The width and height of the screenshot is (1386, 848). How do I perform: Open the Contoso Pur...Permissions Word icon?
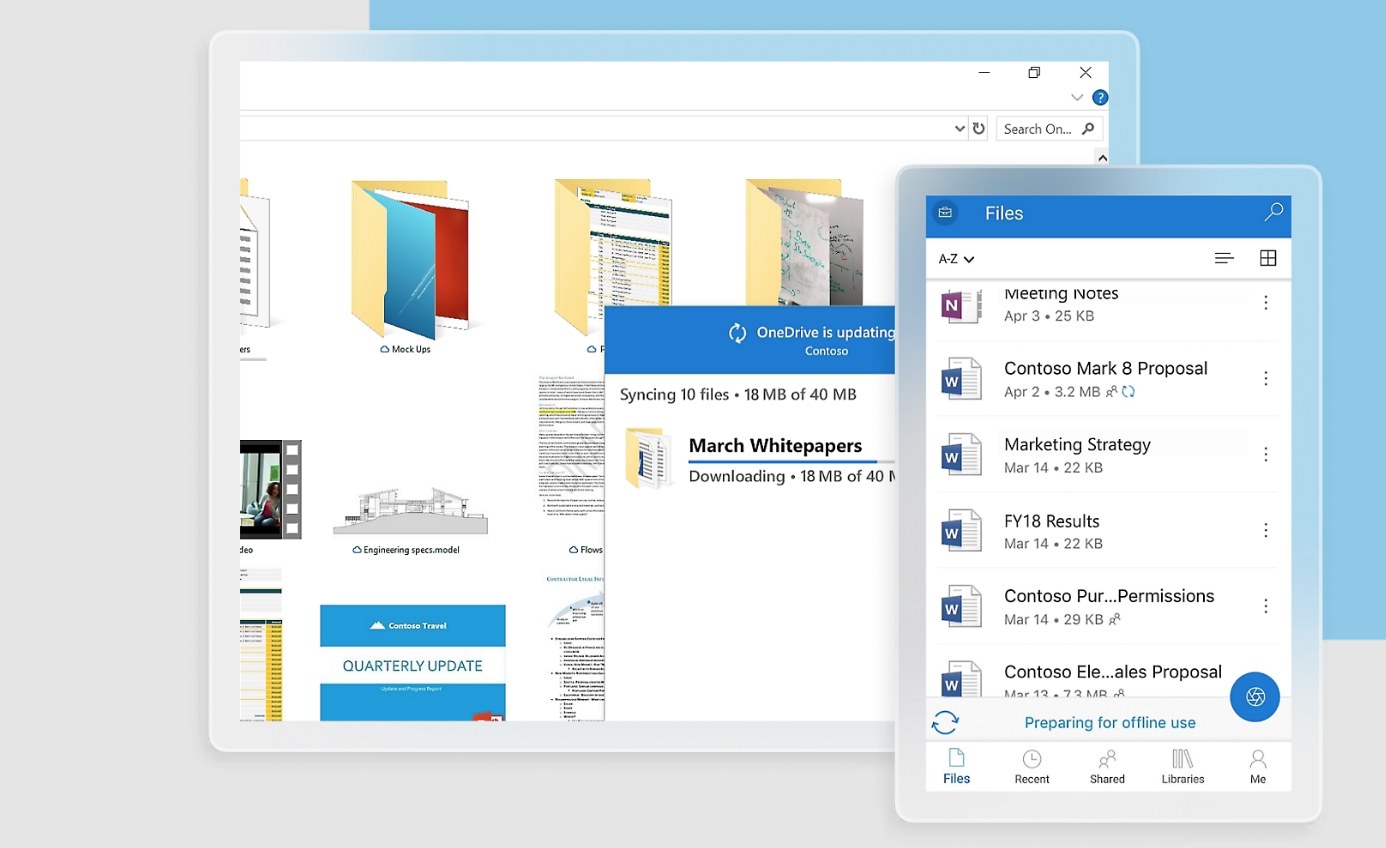(962, 606)
